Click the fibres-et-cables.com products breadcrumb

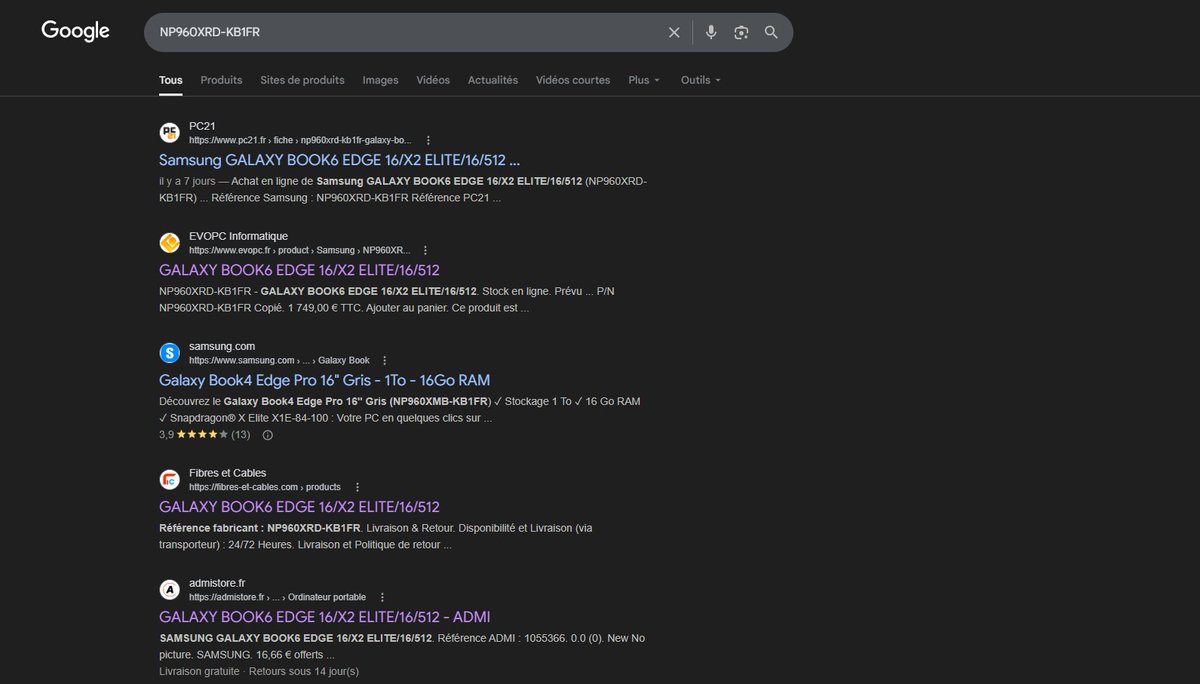[265, 487]
